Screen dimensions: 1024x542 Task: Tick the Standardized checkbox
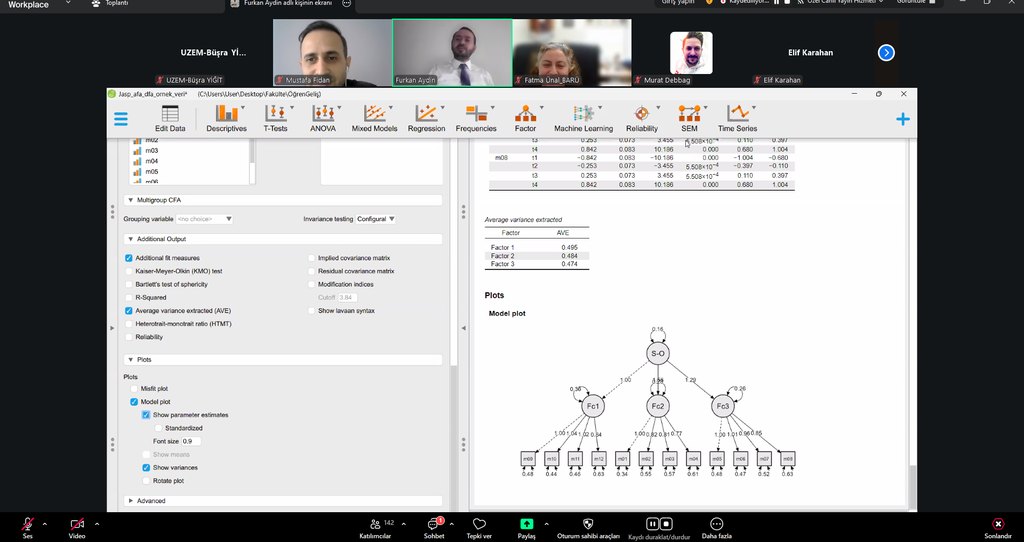158,428
